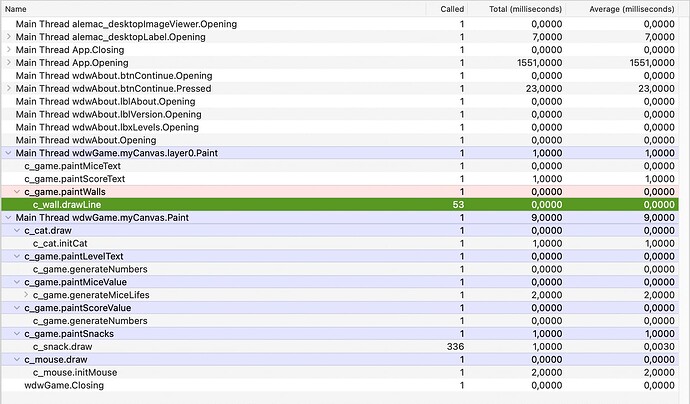Click the 9,0000 average for myCanvas.Paint
The width and height of the screenshot is (690, 404).
pyautogui.click(x=659, y=217)
